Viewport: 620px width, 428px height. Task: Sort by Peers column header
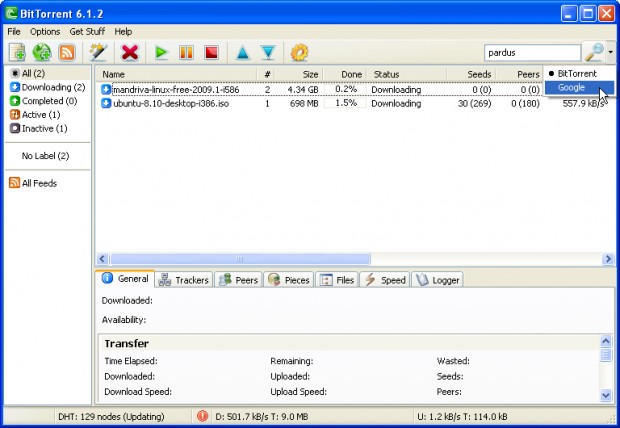point(520,74)
